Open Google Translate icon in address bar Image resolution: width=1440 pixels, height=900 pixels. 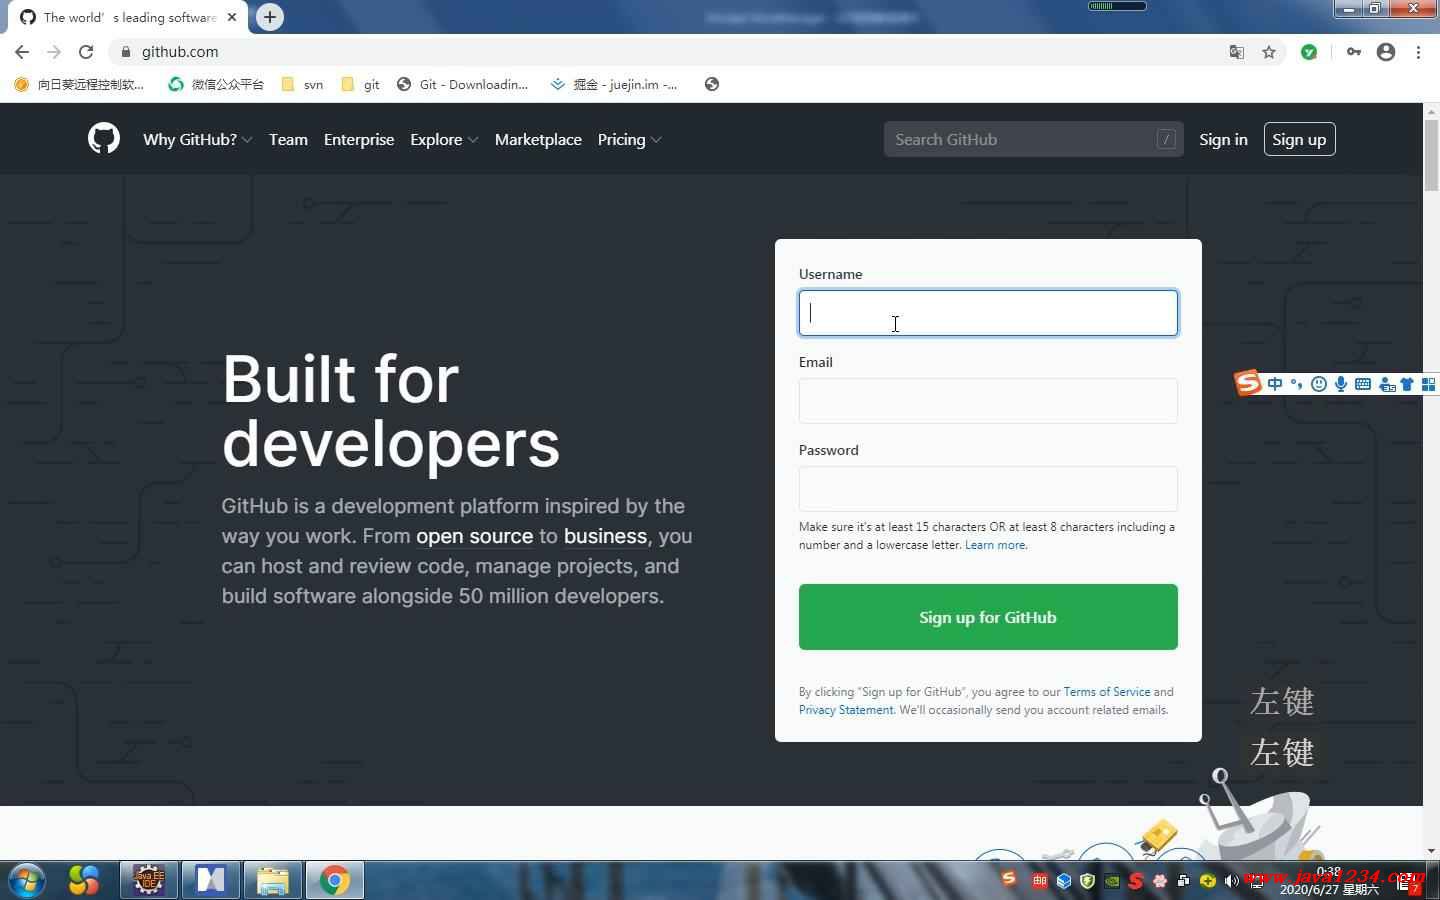click(x=1237, y=52)
